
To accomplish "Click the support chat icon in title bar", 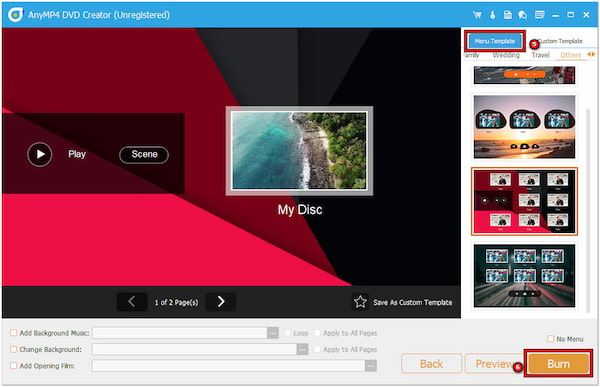I will (523, 15).
